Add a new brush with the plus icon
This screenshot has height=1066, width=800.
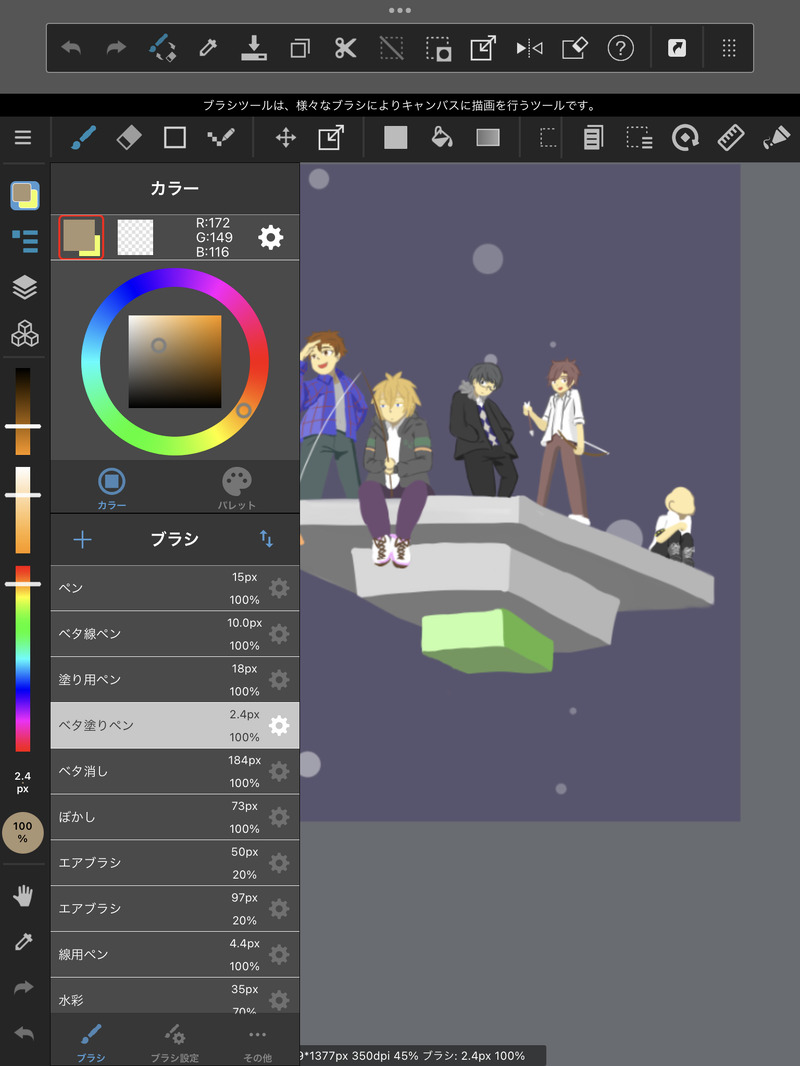click(82, 540)
